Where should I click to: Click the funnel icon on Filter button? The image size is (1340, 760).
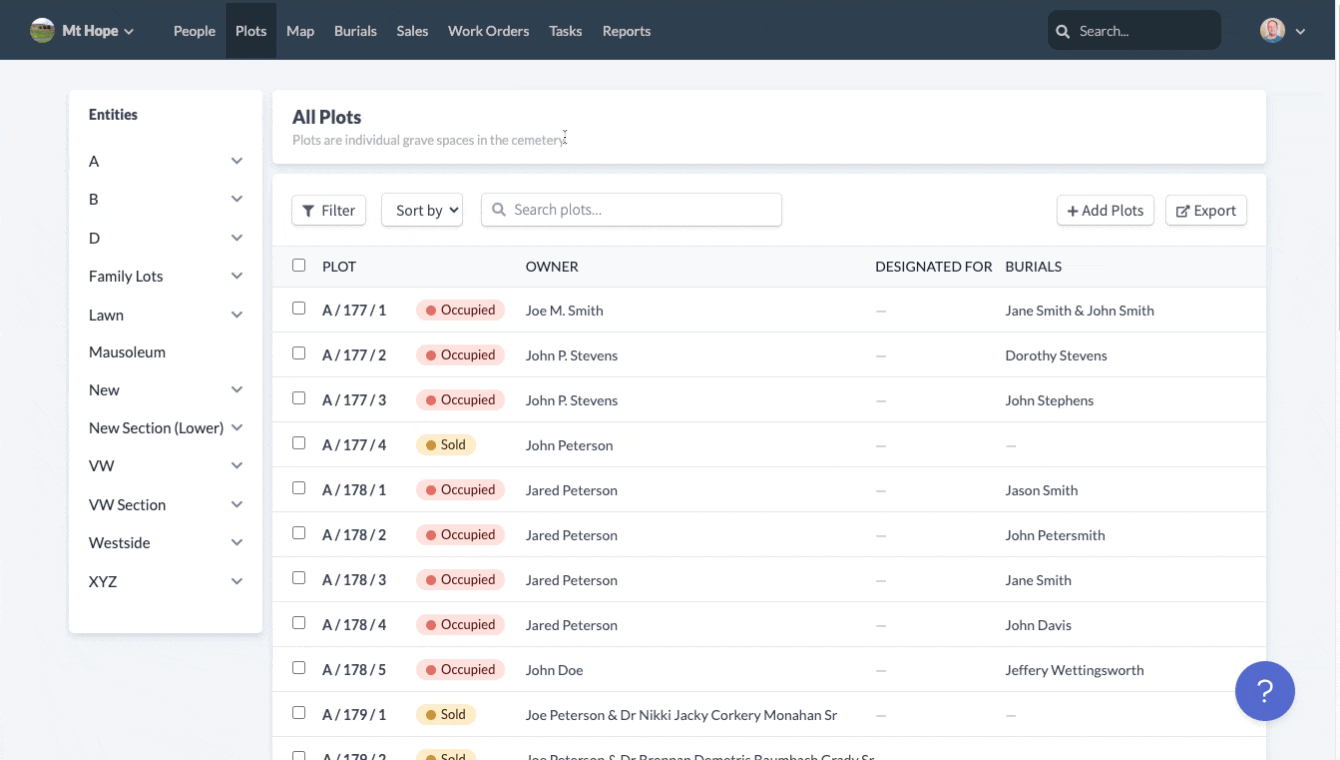click(309, 210)
